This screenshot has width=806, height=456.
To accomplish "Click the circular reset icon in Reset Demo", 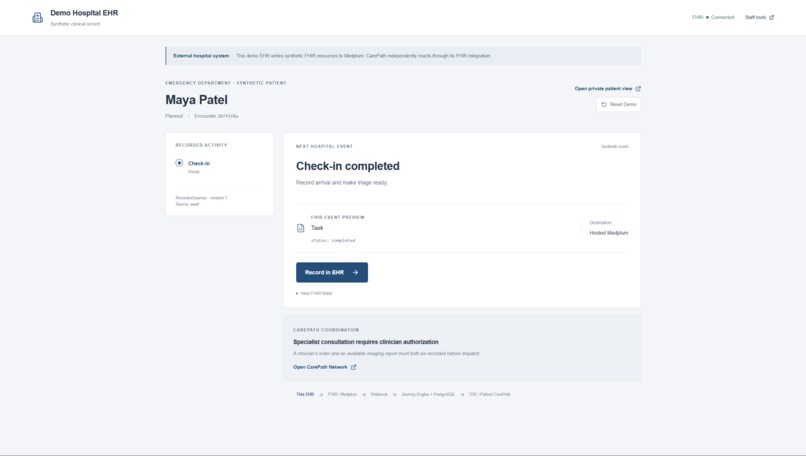I will pyautogui.click(x=604, y=104).
